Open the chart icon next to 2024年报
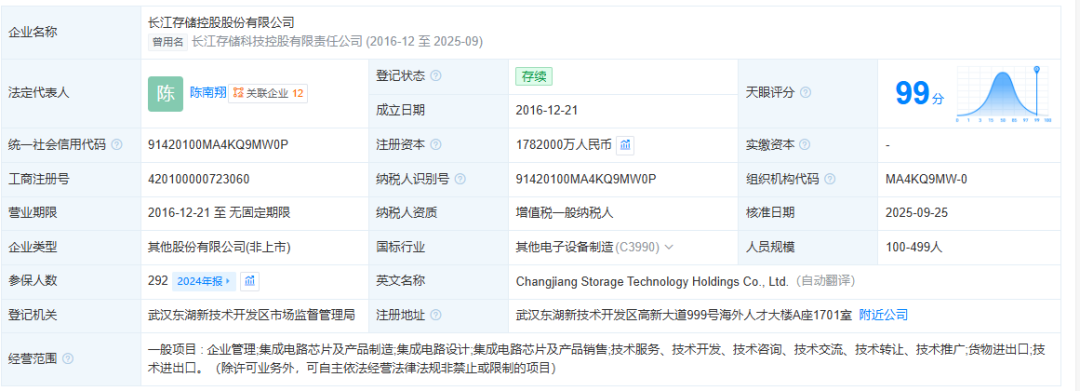Screen dimensions: 1080x391 (249, 281)
